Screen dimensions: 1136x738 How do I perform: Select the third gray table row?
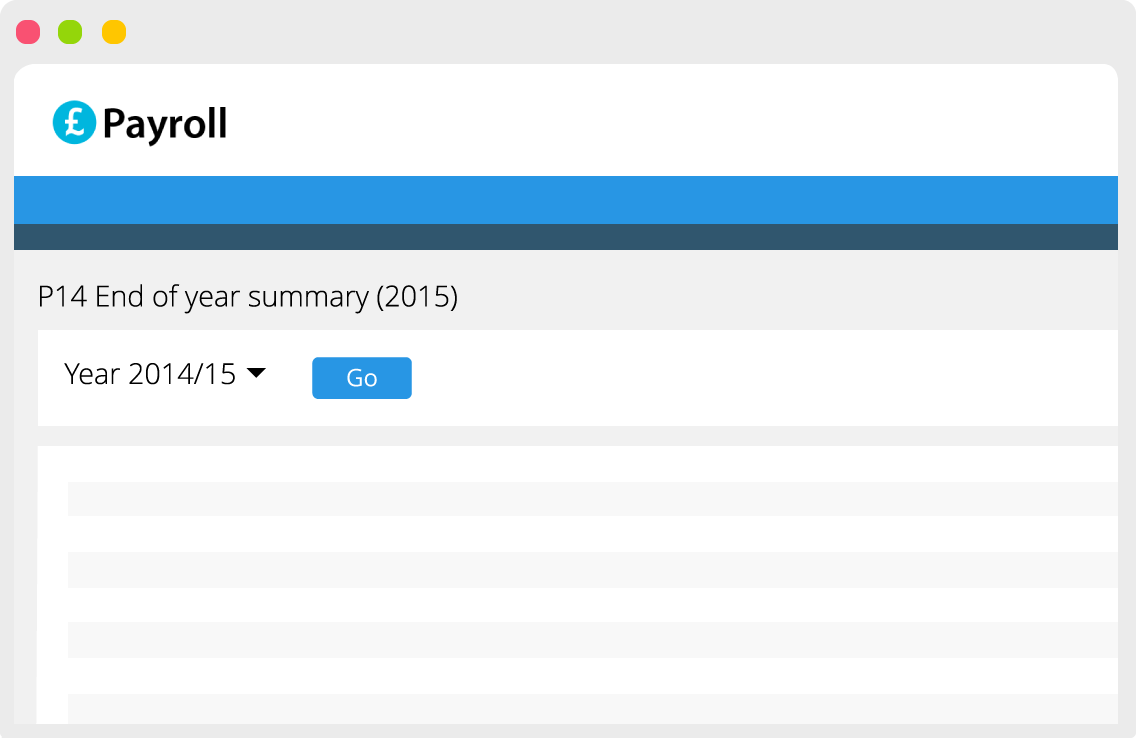592,639
